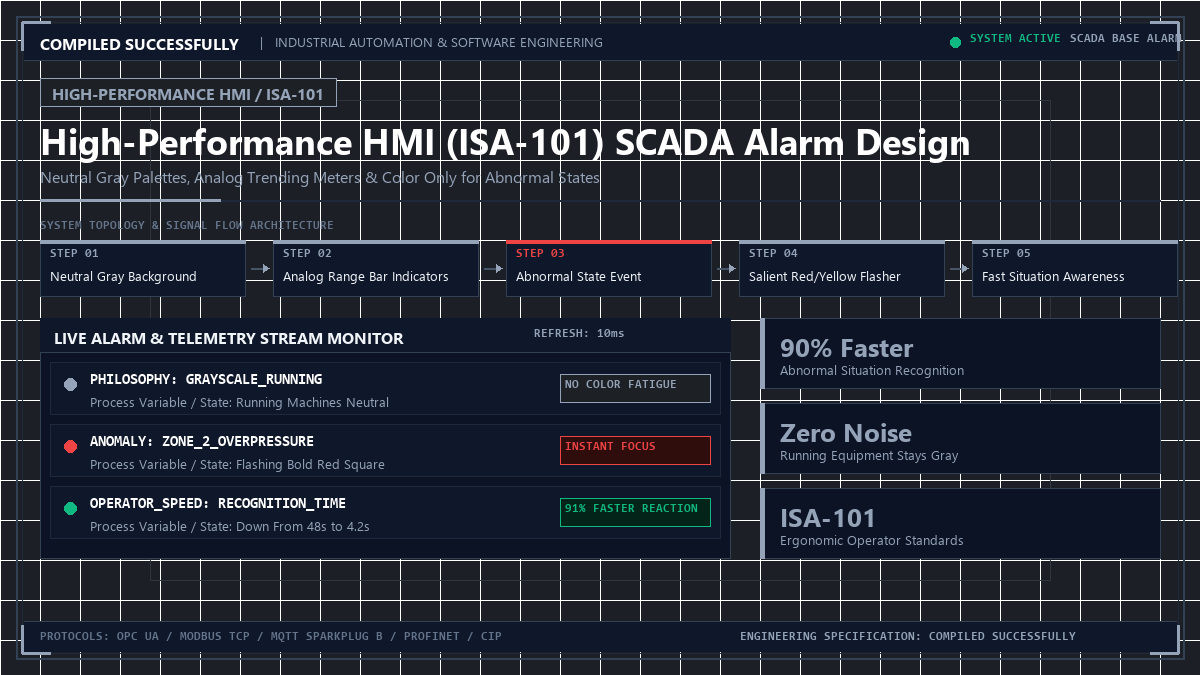Click COMPILED SUCCESSFULLY in the header
The height and width of the screenshot is (675, 1200).
click(139, 44)
